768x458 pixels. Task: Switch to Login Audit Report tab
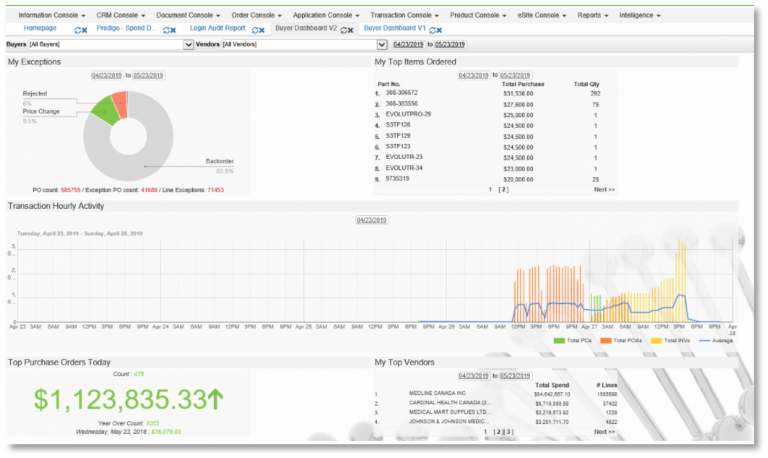217,28
